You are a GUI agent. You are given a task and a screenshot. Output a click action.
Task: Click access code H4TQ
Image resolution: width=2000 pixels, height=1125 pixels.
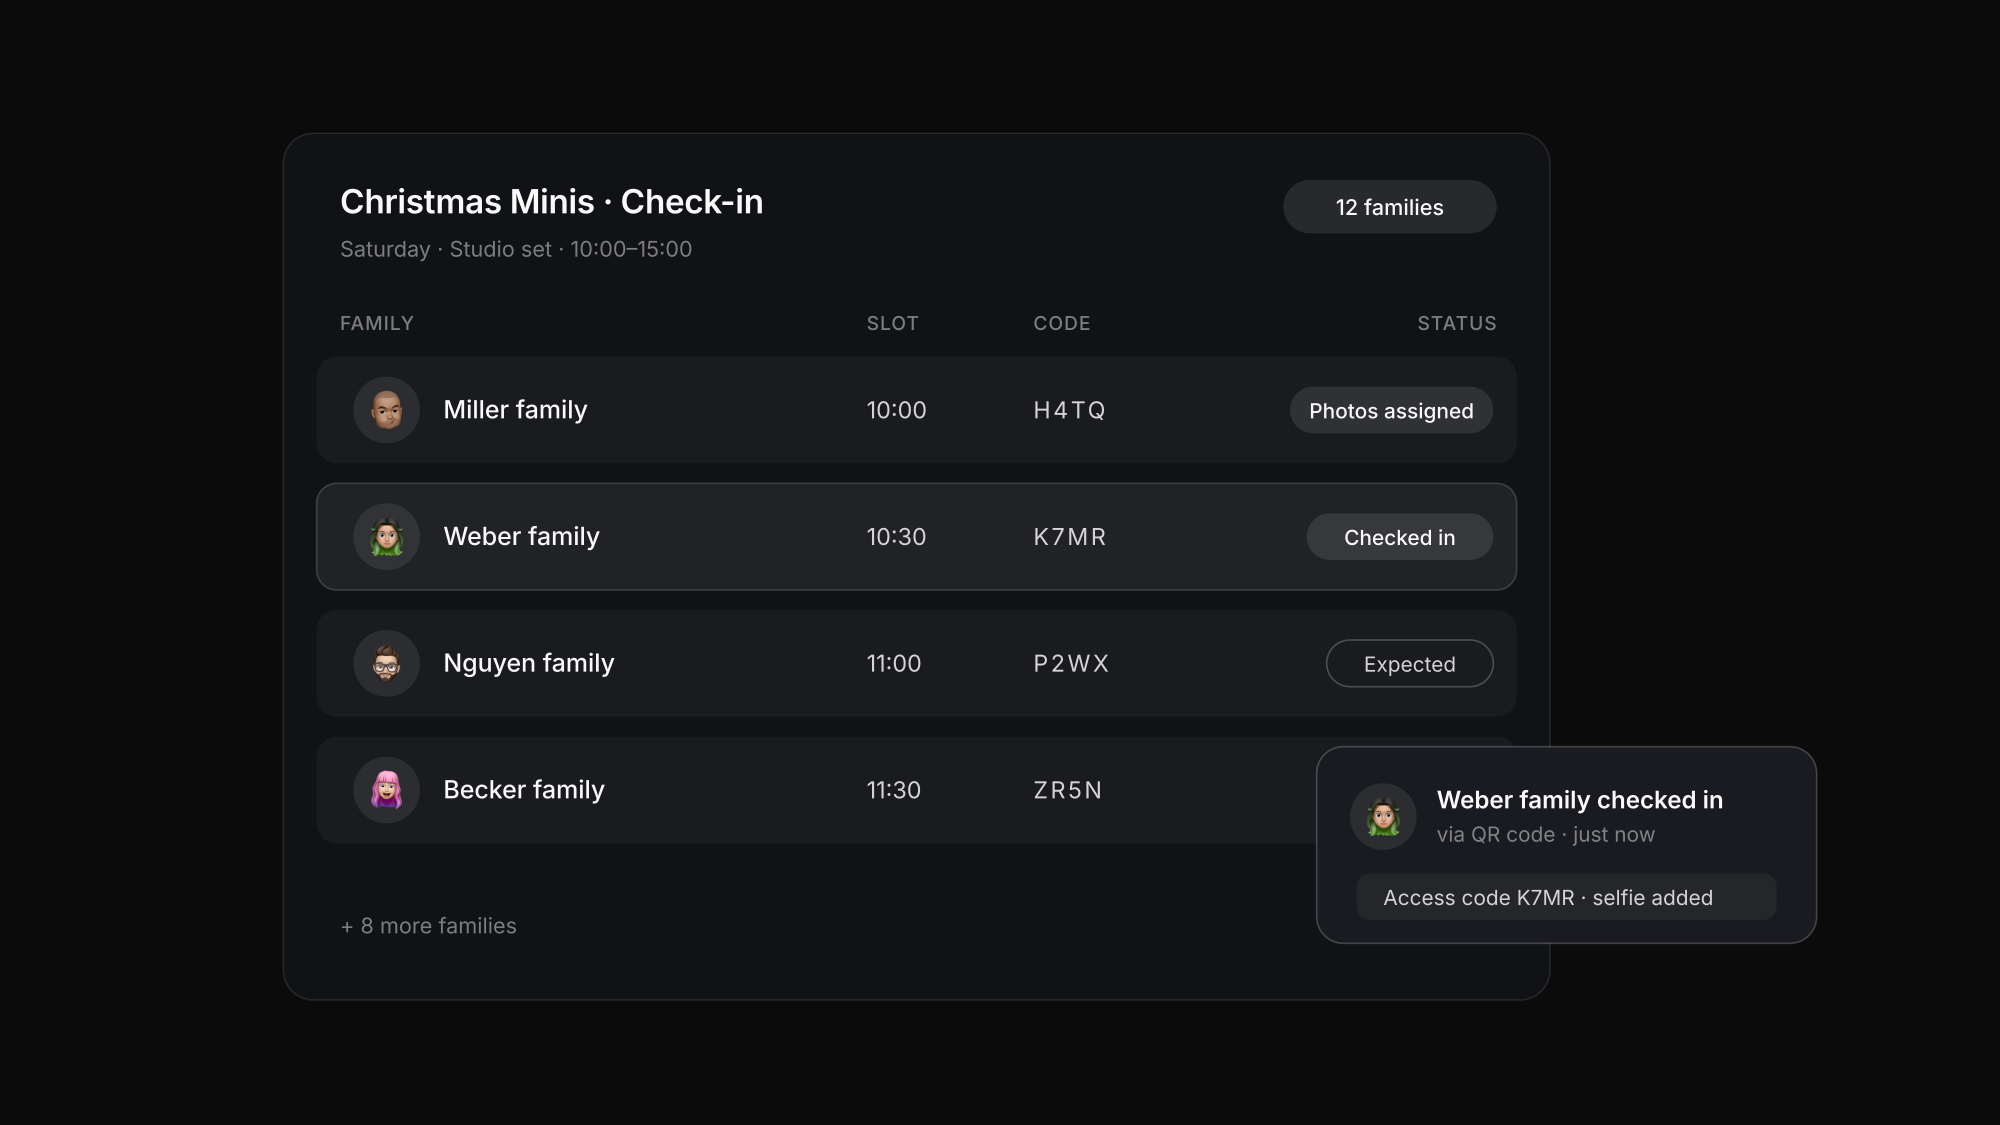(1069, 410)
